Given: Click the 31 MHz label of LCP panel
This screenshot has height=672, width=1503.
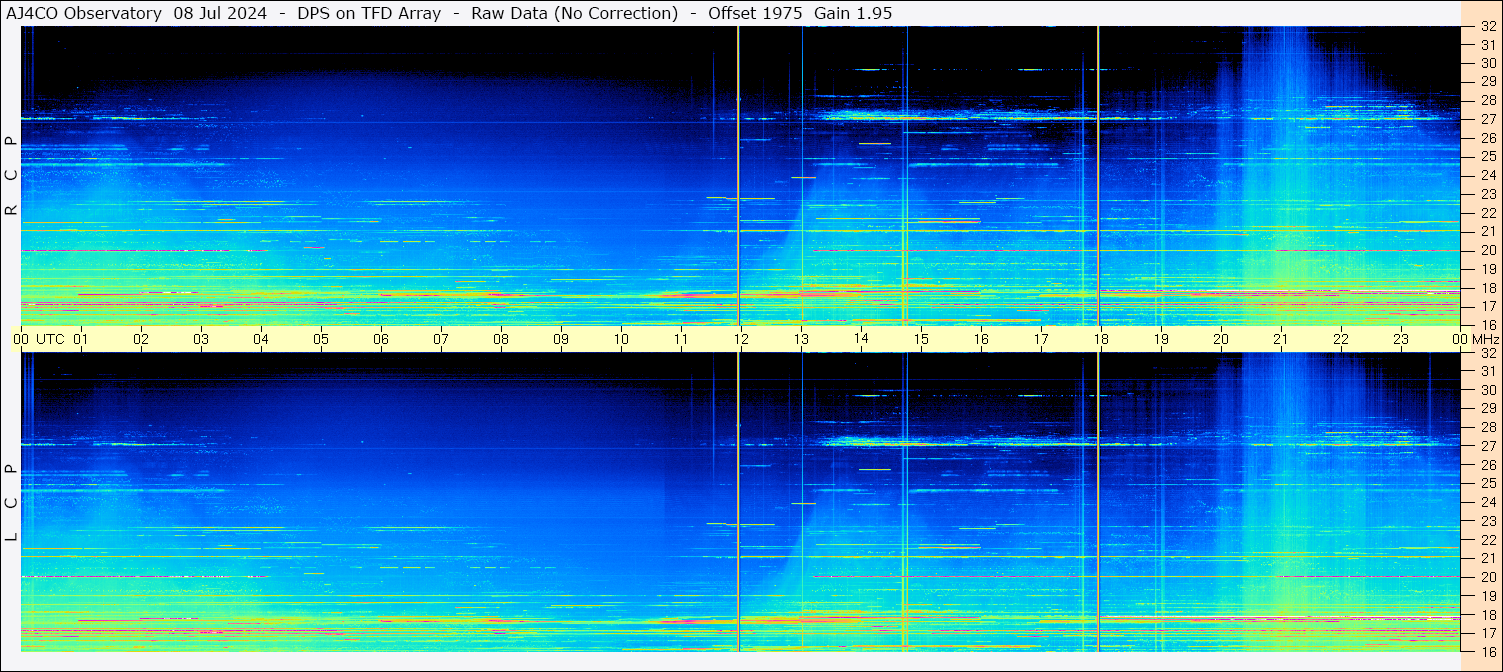Looking at the screenshot, I should (1487, 371).
